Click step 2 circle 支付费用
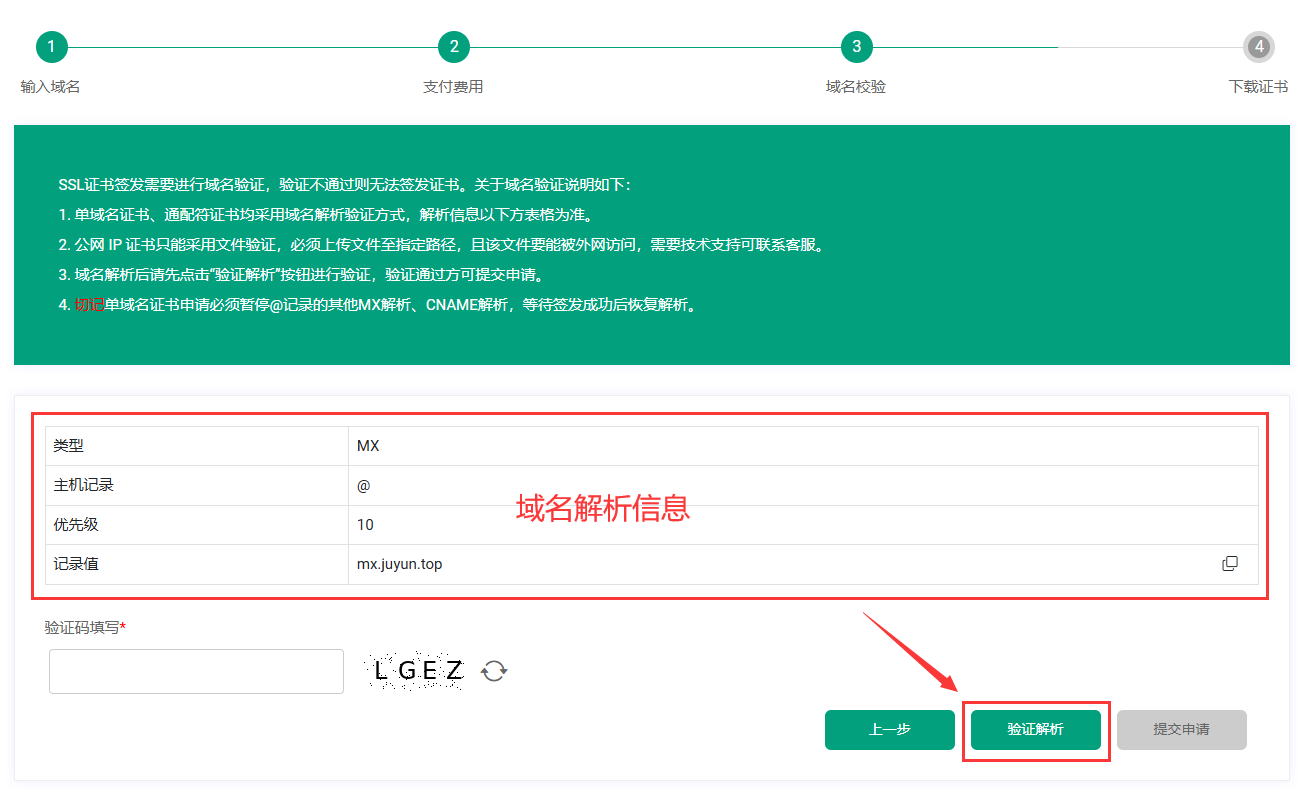1311x795 pixels. pyautogui.click(x=454, y=46)
